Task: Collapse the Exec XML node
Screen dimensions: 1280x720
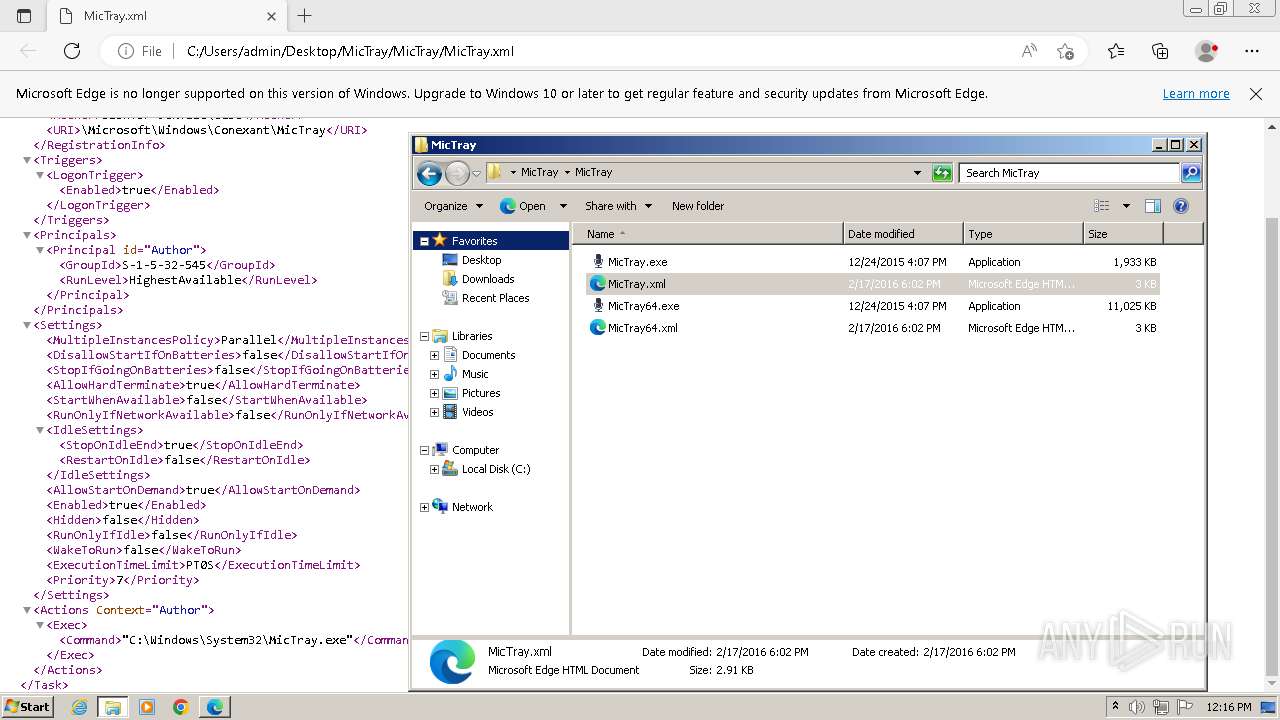Action: click(41, 625)
